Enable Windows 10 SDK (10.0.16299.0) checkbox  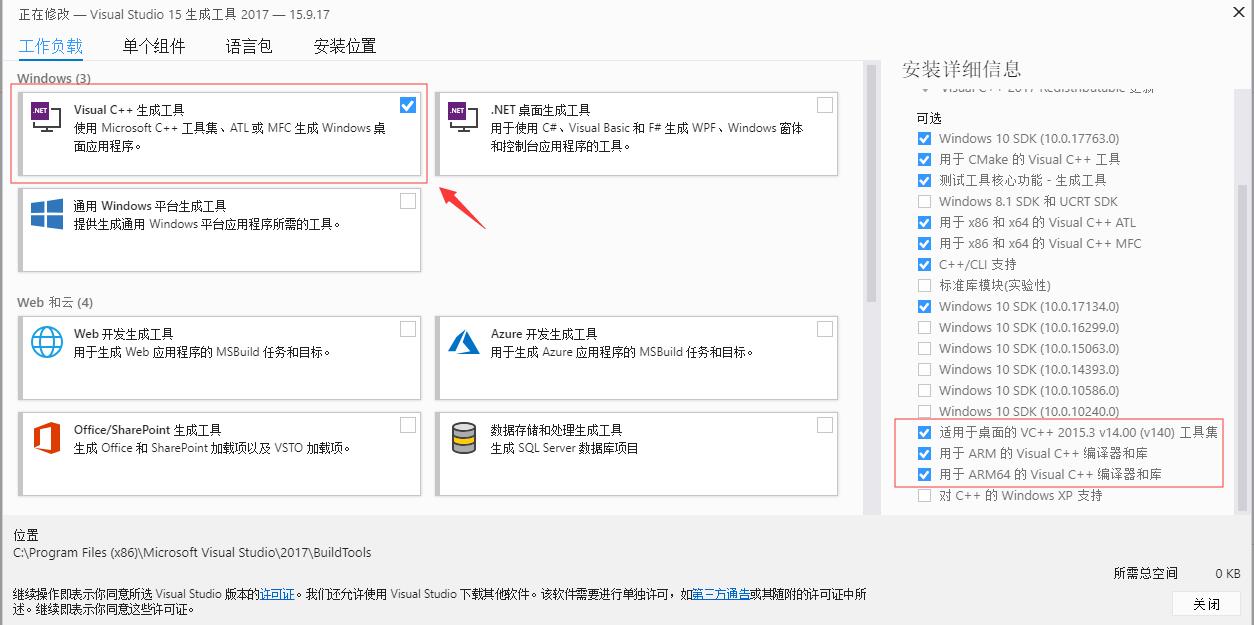tap(924, 328)
